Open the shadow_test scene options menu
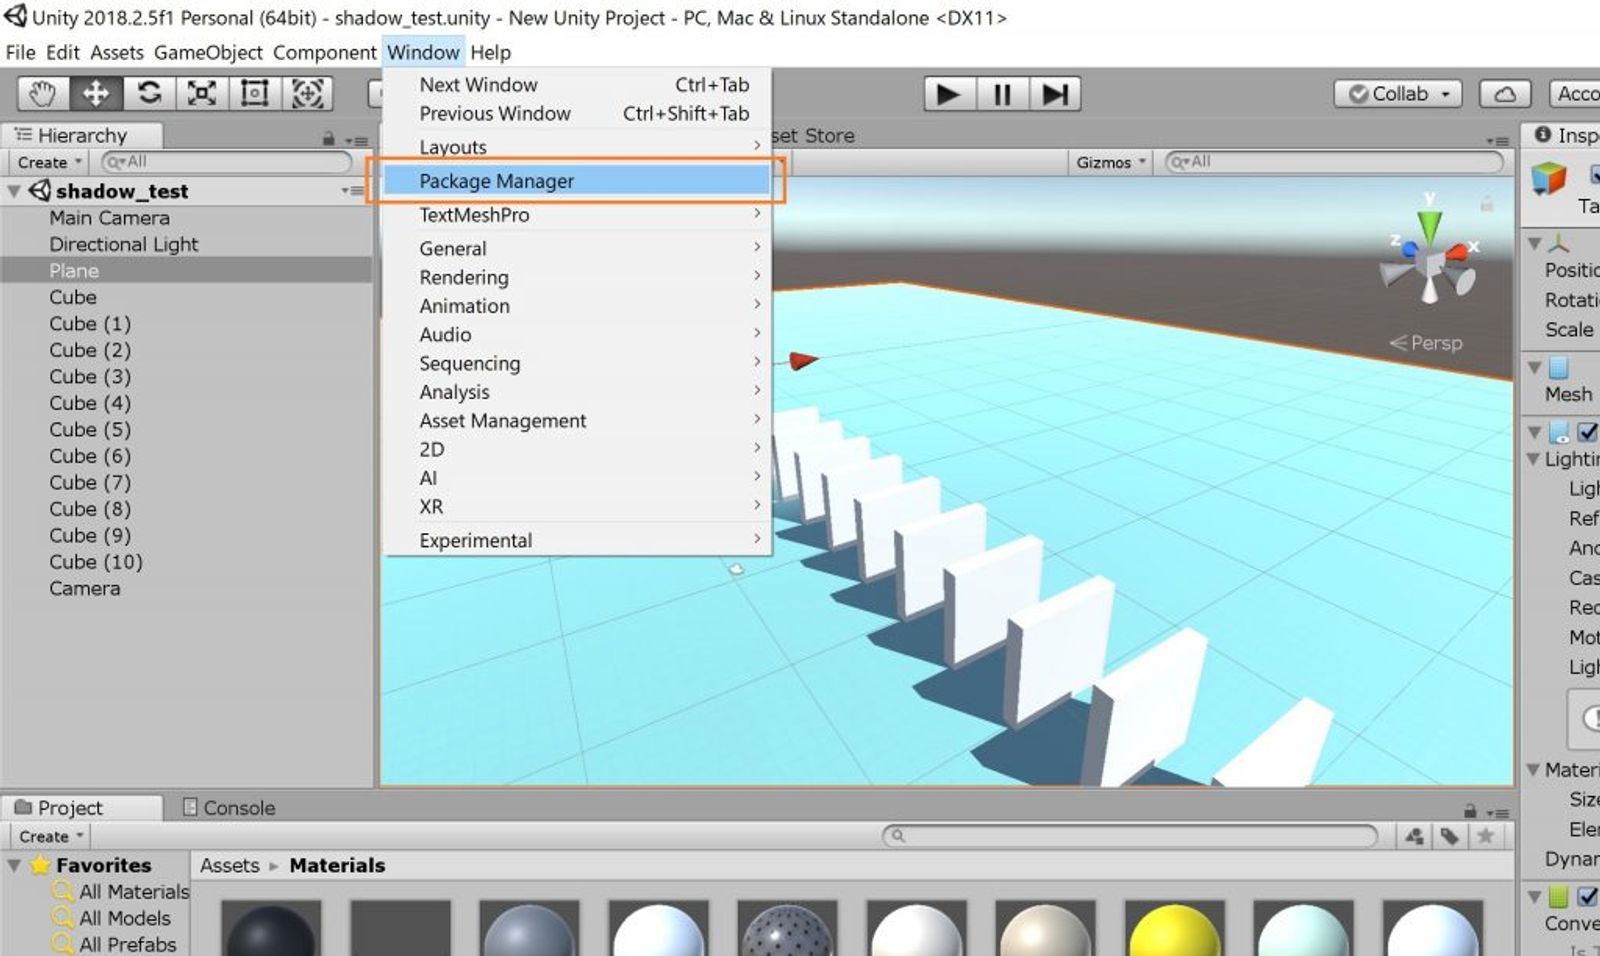This screenshot has width=1600, height=956. 352,190
